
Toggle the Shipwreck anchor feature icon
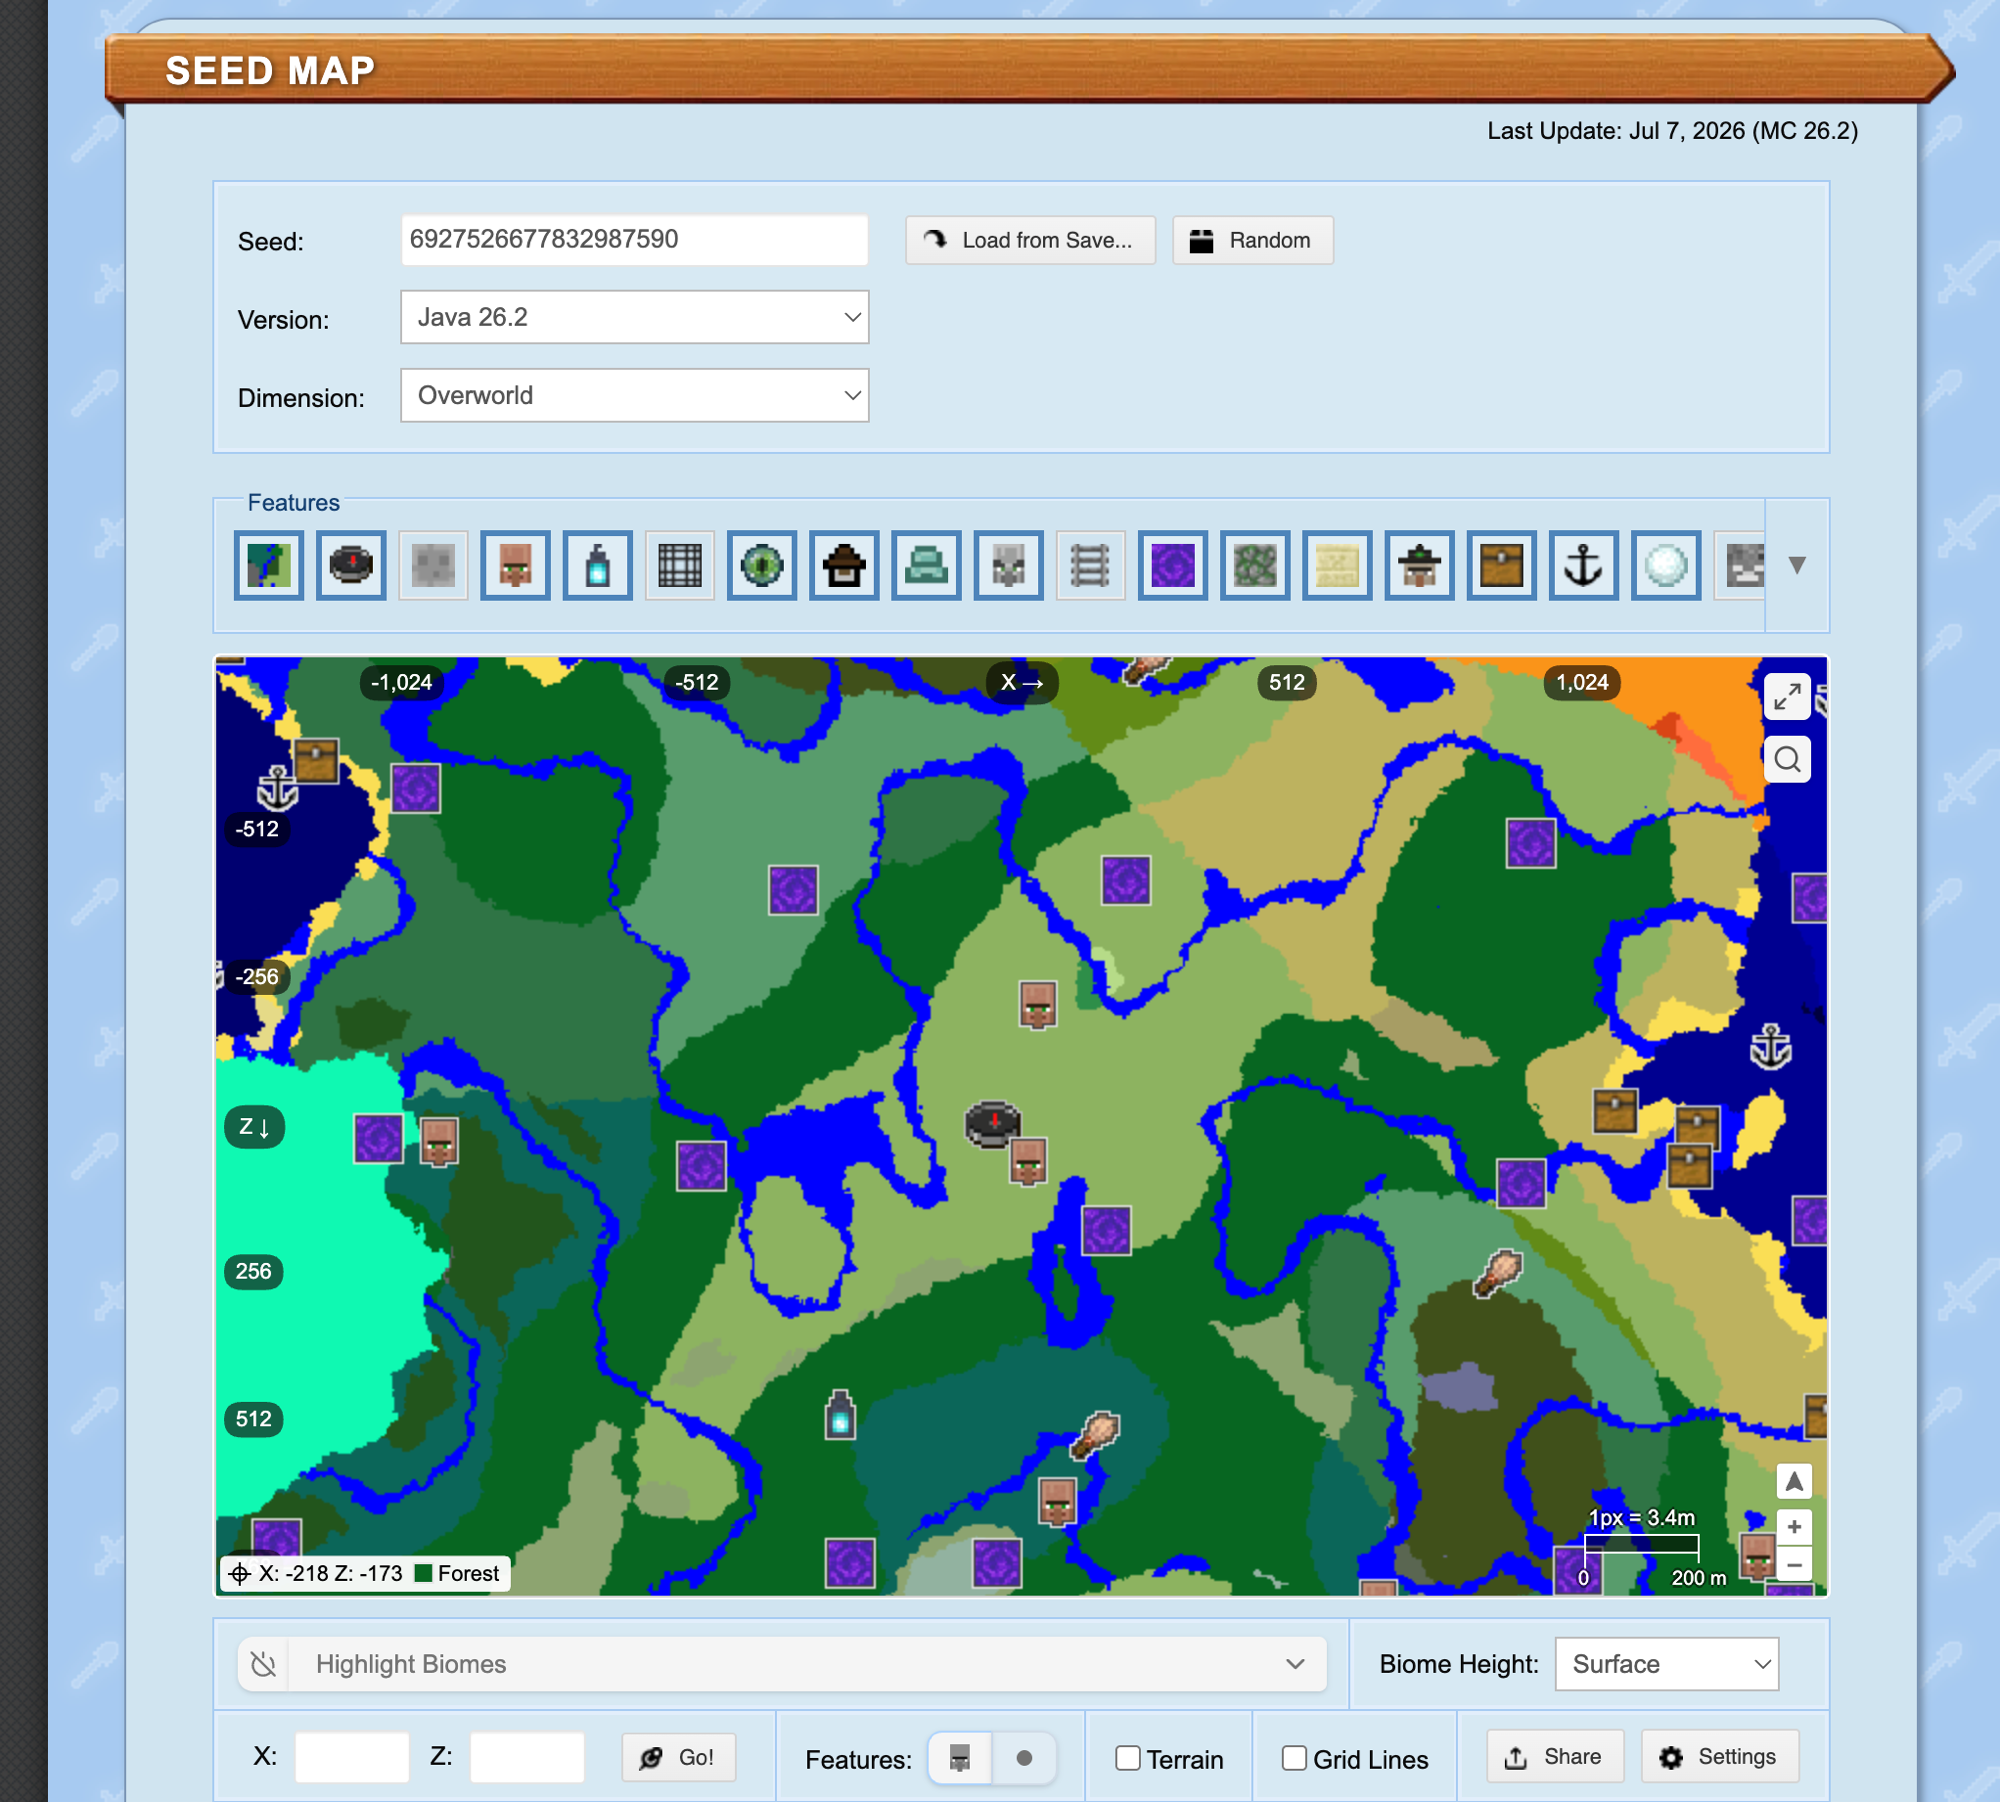click(x=1584, y=565)
